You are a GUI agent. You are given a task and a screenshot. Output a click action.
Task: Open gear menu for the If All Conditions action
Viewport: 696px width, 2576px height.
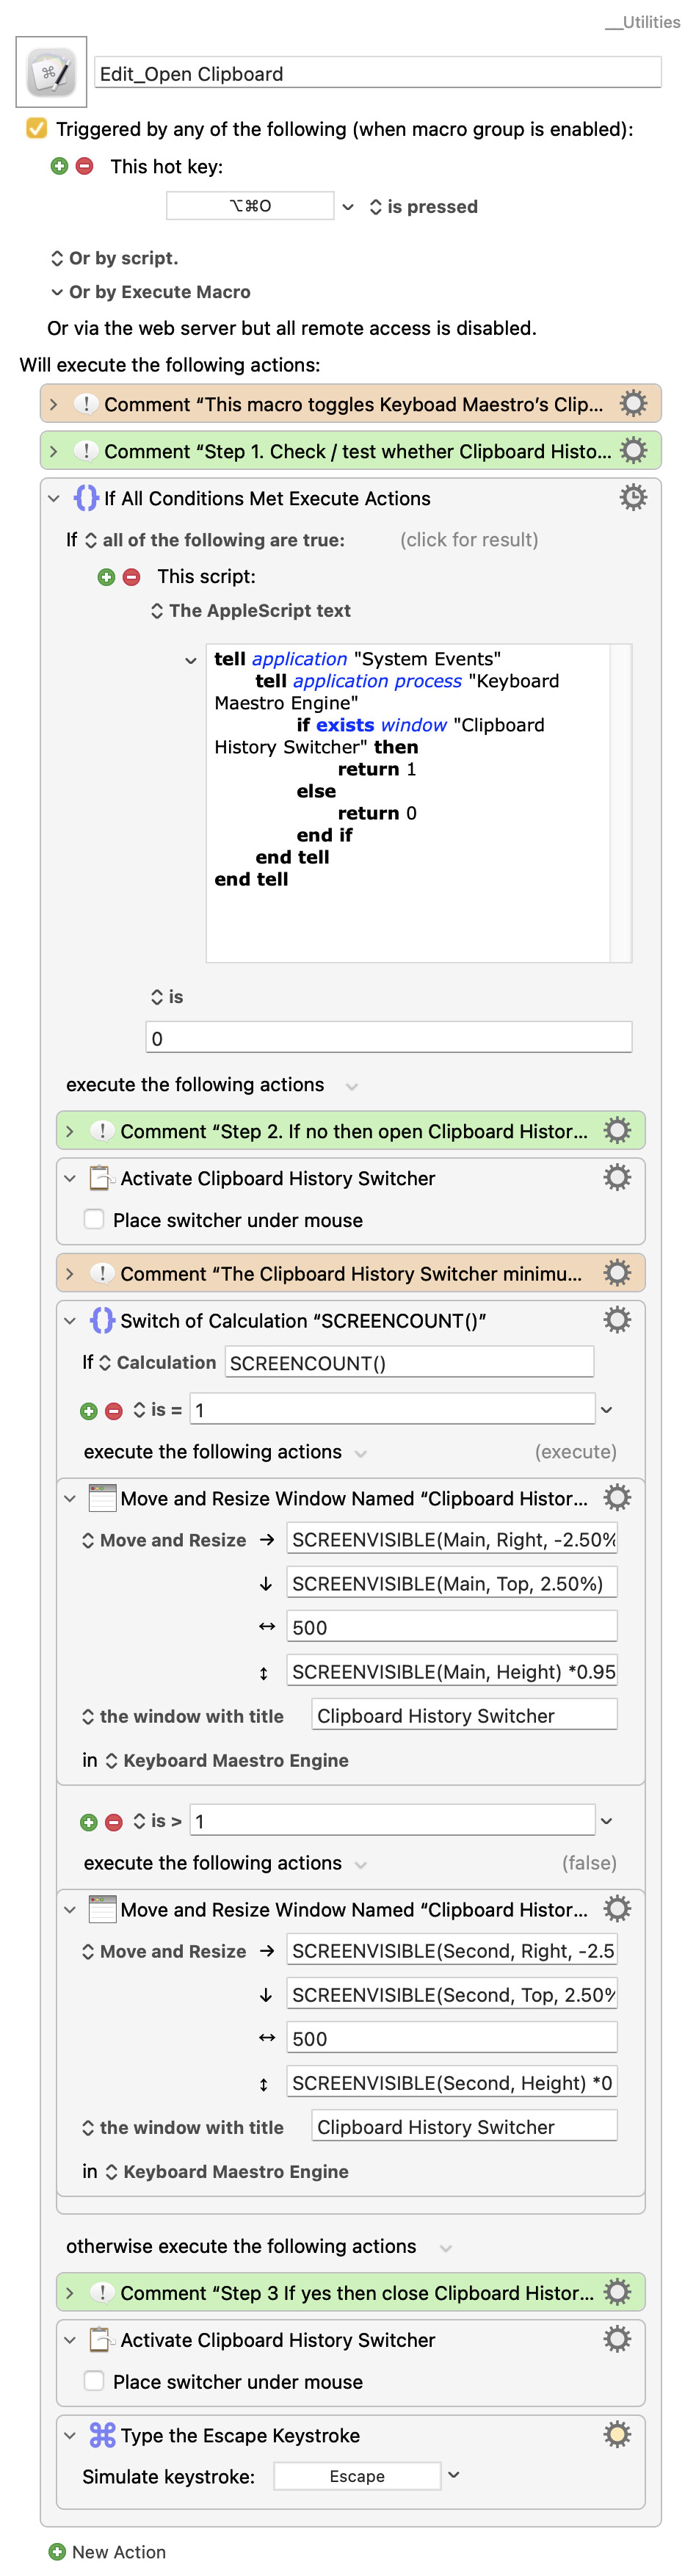click(632, 497)
